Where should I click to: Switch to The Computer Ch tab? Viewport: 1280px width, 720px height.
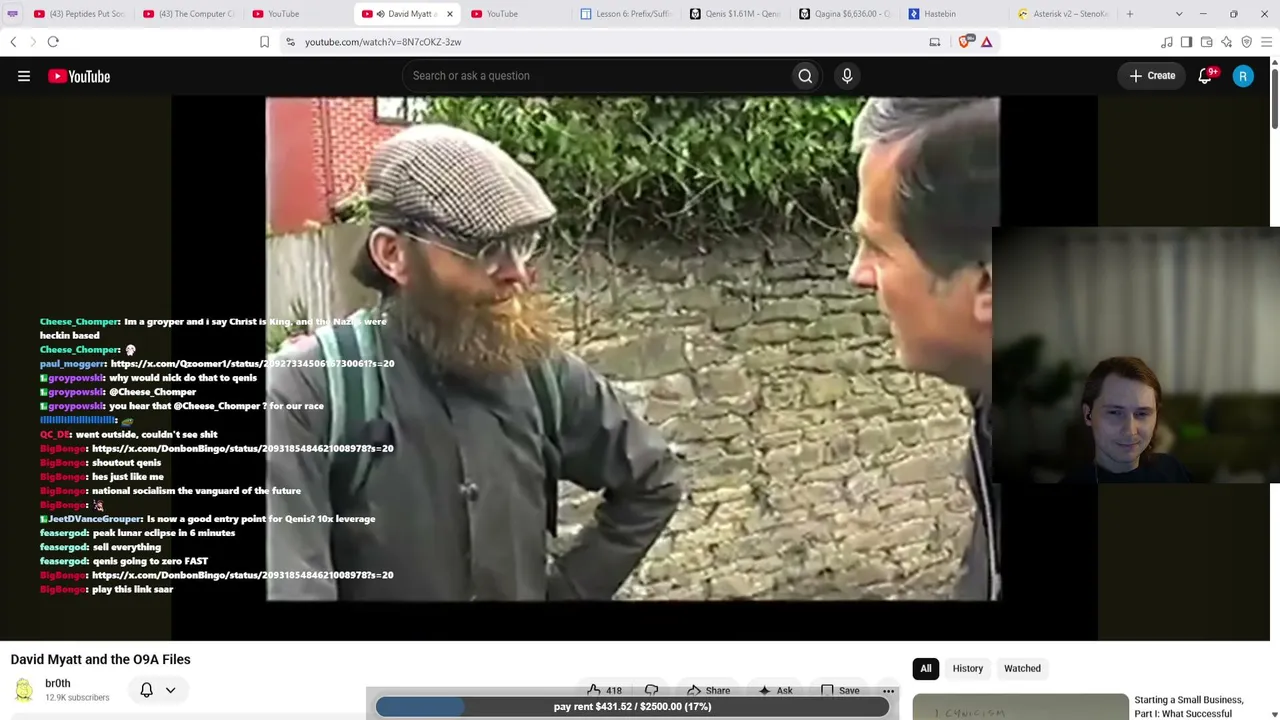pyautogui.click(x=189, y=14)
